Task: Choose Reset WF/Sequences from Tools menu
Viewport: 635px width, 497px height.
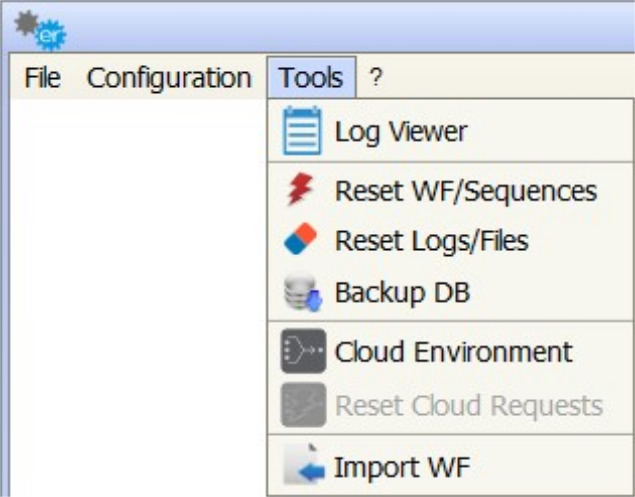Action: tap(465, 189)
